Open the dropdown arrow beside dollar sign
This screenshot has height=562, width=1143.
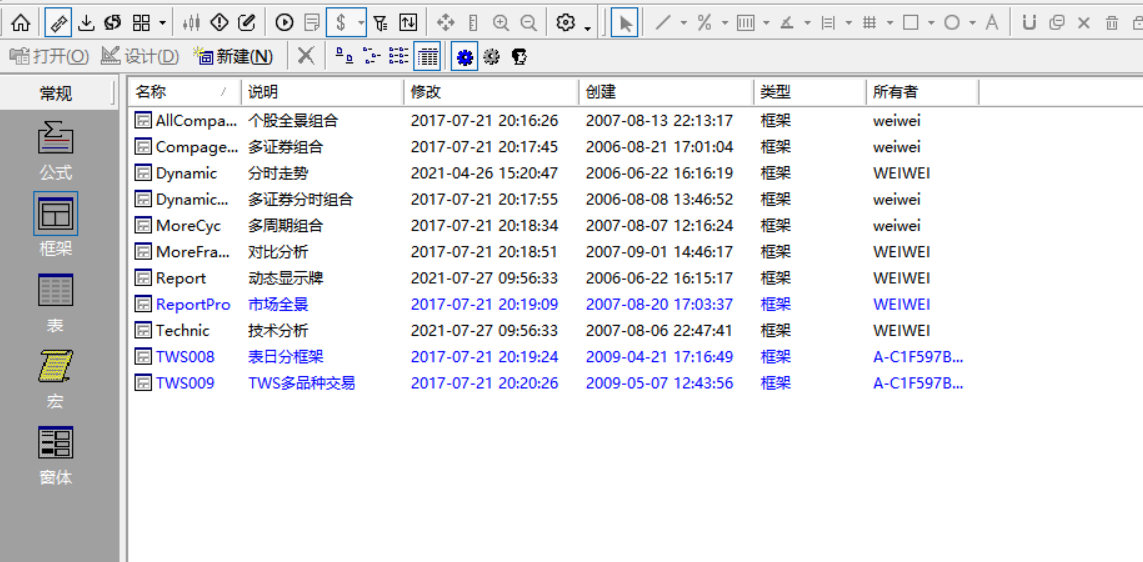coord(361,23)
